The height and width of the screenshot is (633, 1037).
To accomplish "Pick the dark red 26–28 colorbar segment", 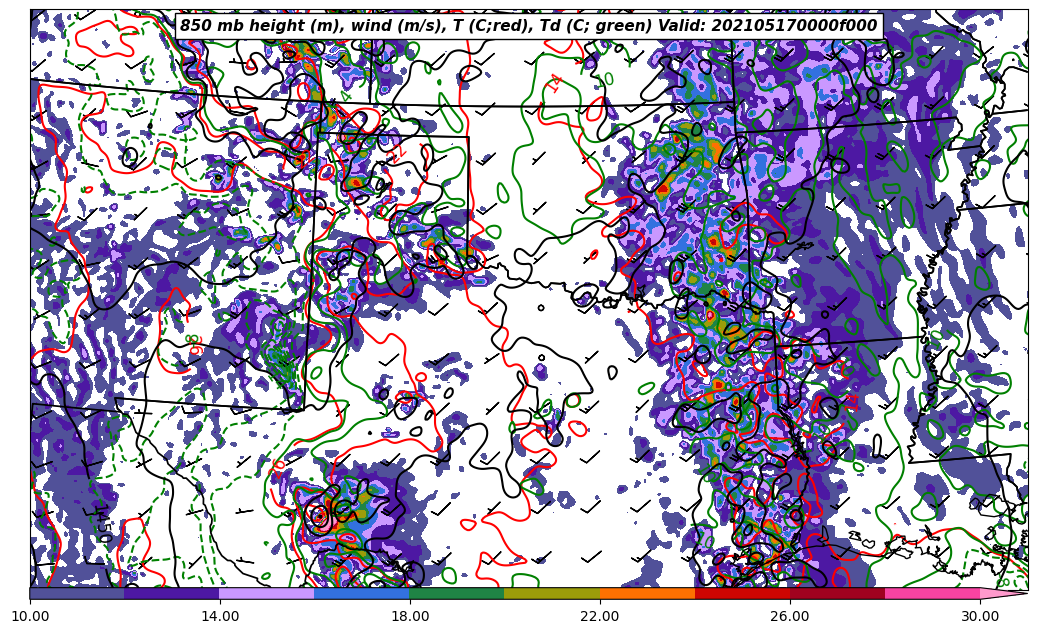I will [x=837, y=593].
